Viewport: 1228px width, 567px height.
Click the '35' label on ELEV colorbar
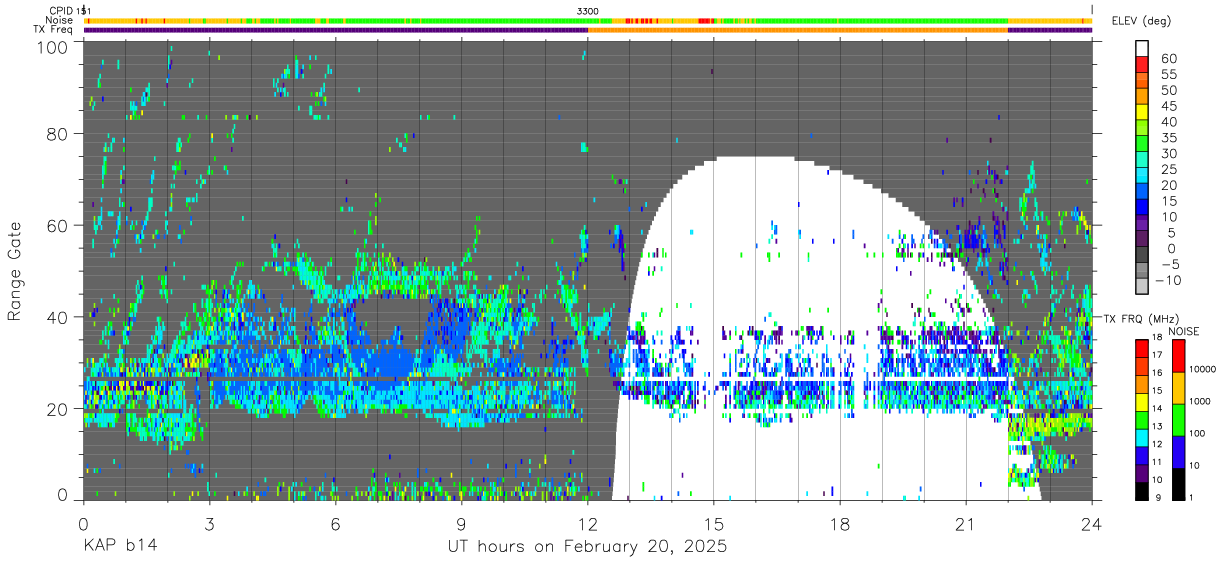tap(1168, 138)
